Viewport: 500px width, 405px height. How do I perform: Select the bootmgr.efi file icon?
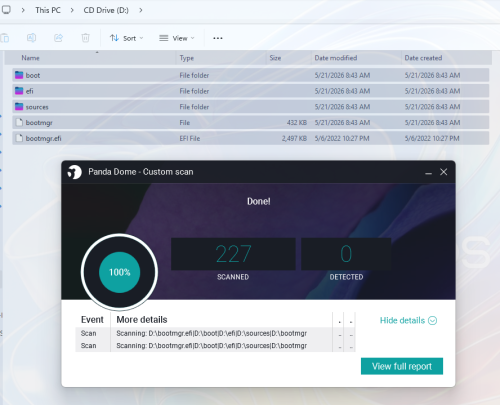pyautogui.click(x=19, y=138)
